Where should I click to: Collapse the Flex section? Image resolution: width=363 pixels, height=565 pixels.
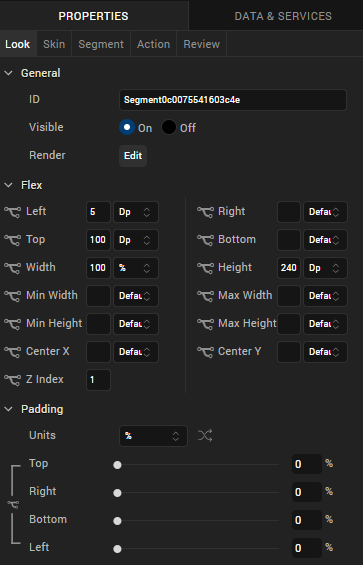click(x=8, y=185)
